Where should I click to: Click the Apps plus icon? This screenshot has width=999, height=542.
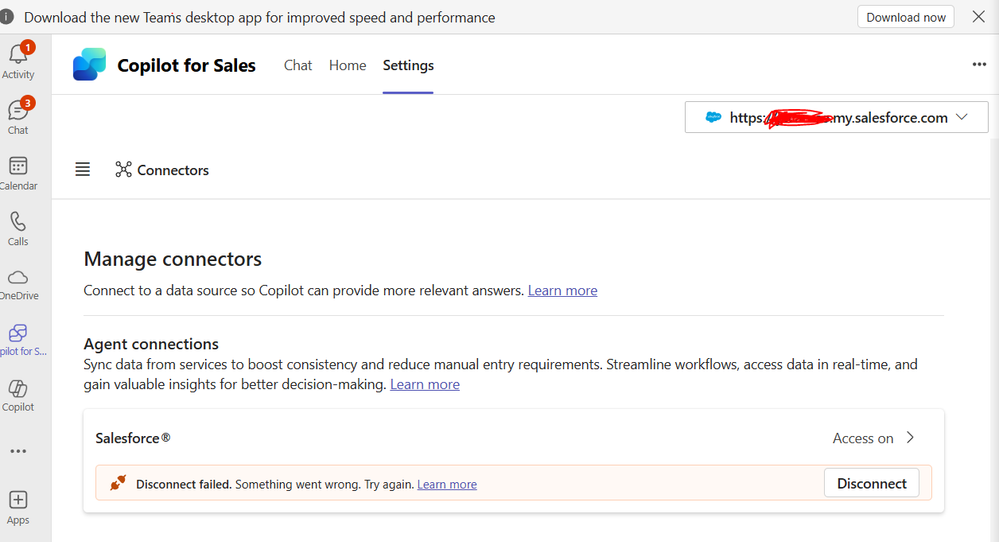(x=18, y=506)
